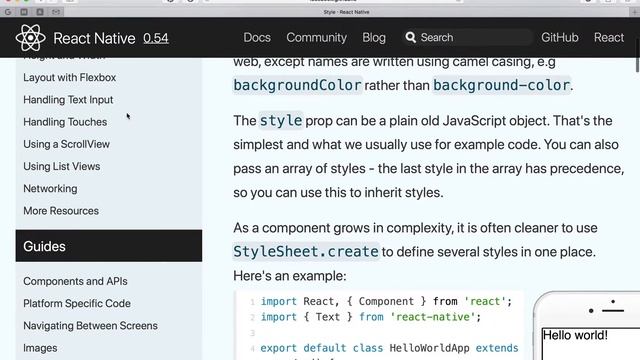Open the third pinned tab icon
Viewport: 640px width, 360px height.
click(40, 12)
